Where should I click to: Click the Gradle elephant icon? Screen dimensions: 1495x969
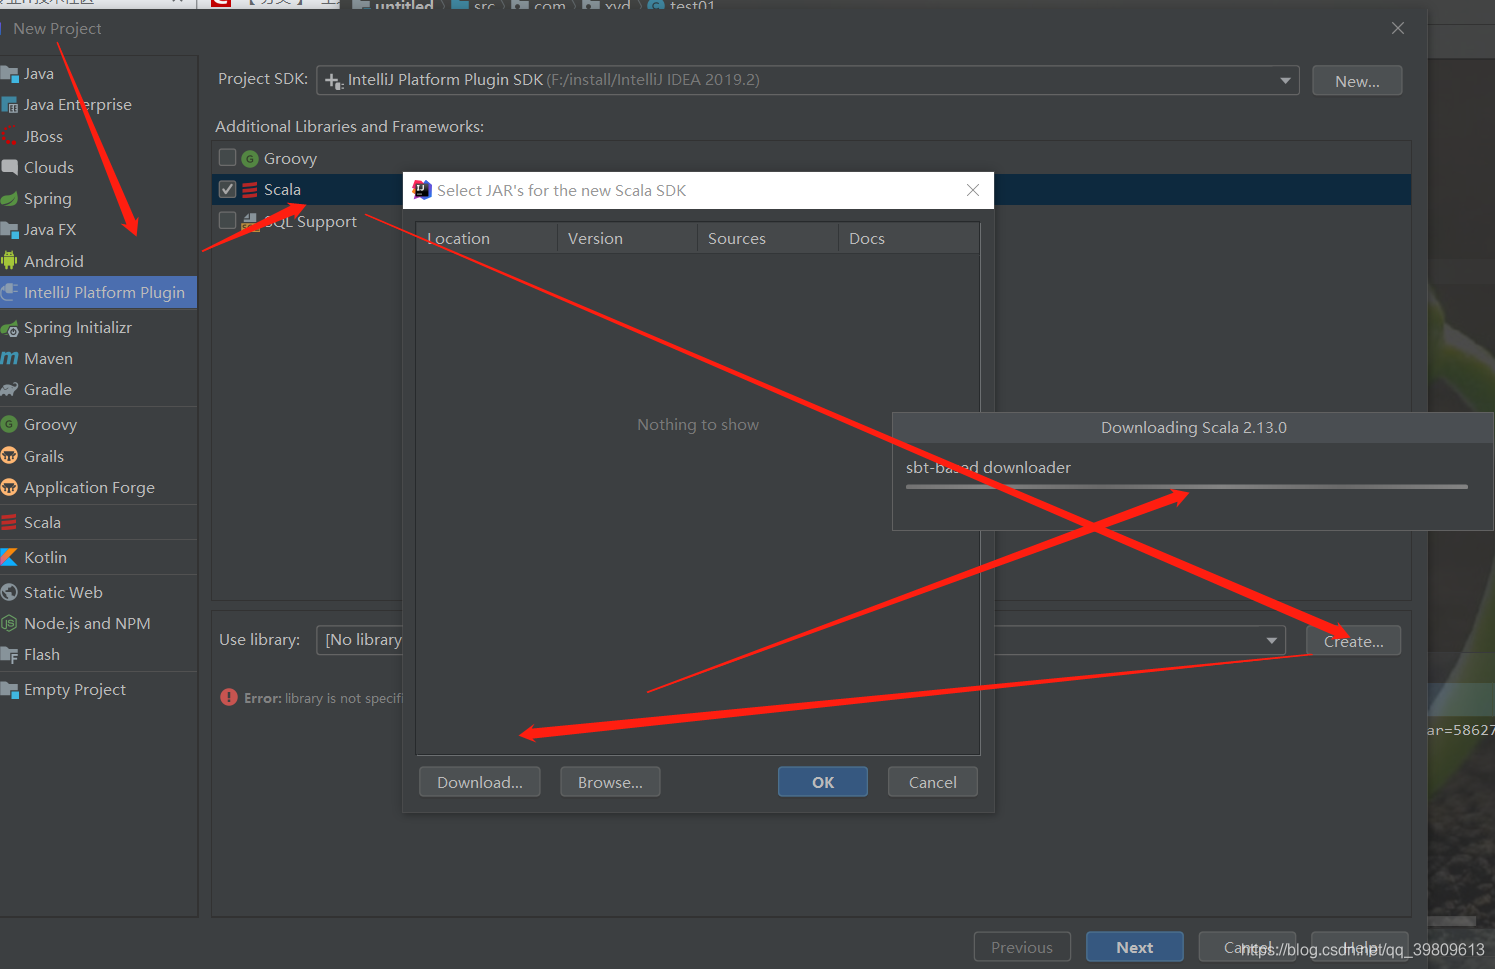tap(10, 389)
